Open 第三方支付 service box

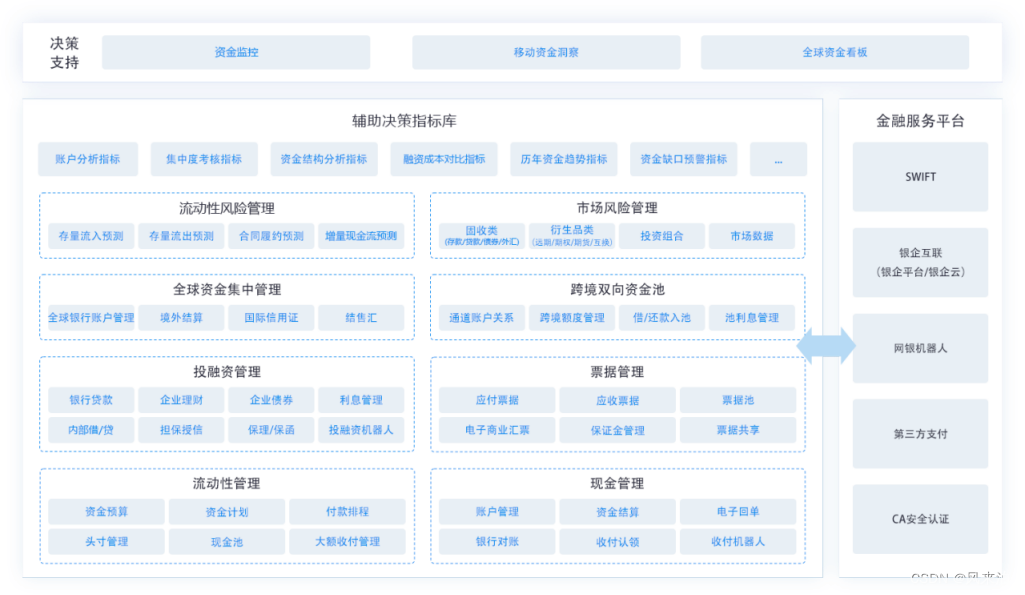920,434
